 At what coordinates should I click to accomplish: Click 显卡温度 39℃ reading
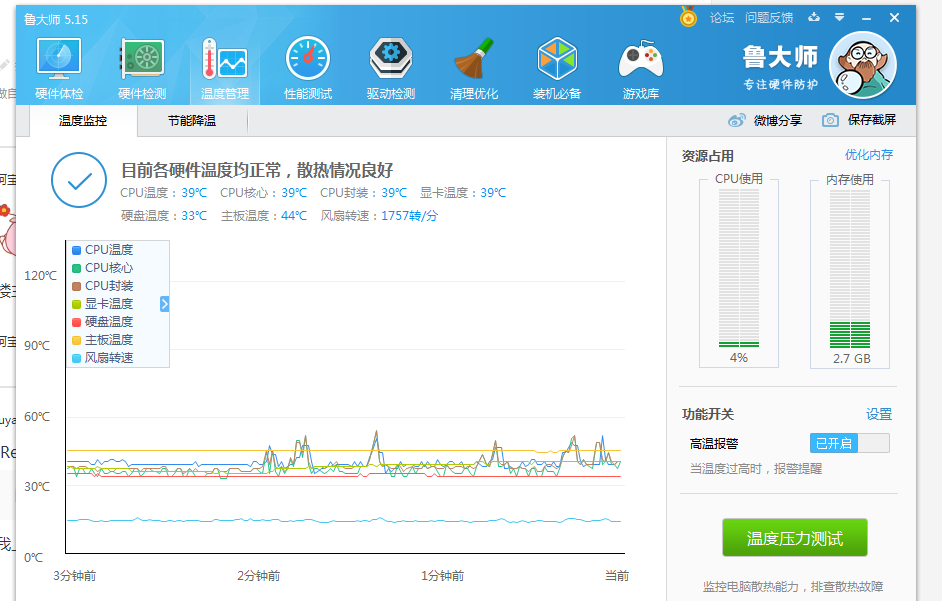(x=463, y=192)
